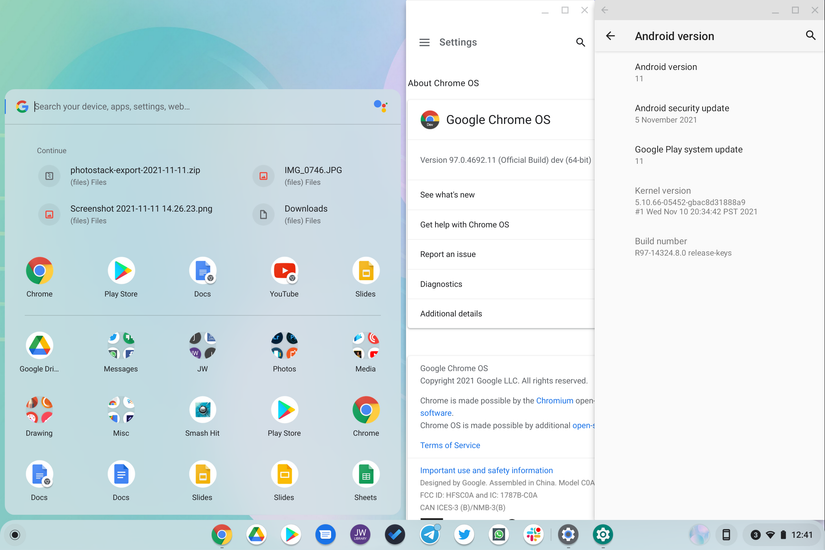This screenshot has width=825, height=550.
Task: Click the Terms of Service link
Action: pyautogui.click(x=450, y=445)
